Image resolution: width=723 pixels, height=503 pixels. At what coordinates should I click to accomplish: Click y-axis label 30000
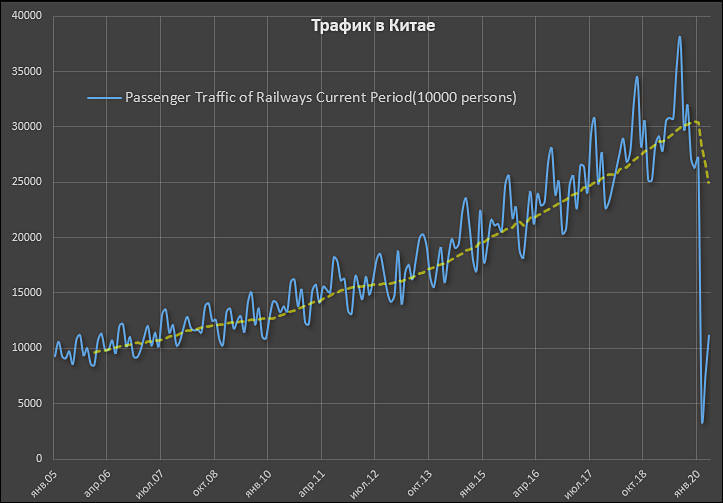pyautogui.click(x=26, y=127)
